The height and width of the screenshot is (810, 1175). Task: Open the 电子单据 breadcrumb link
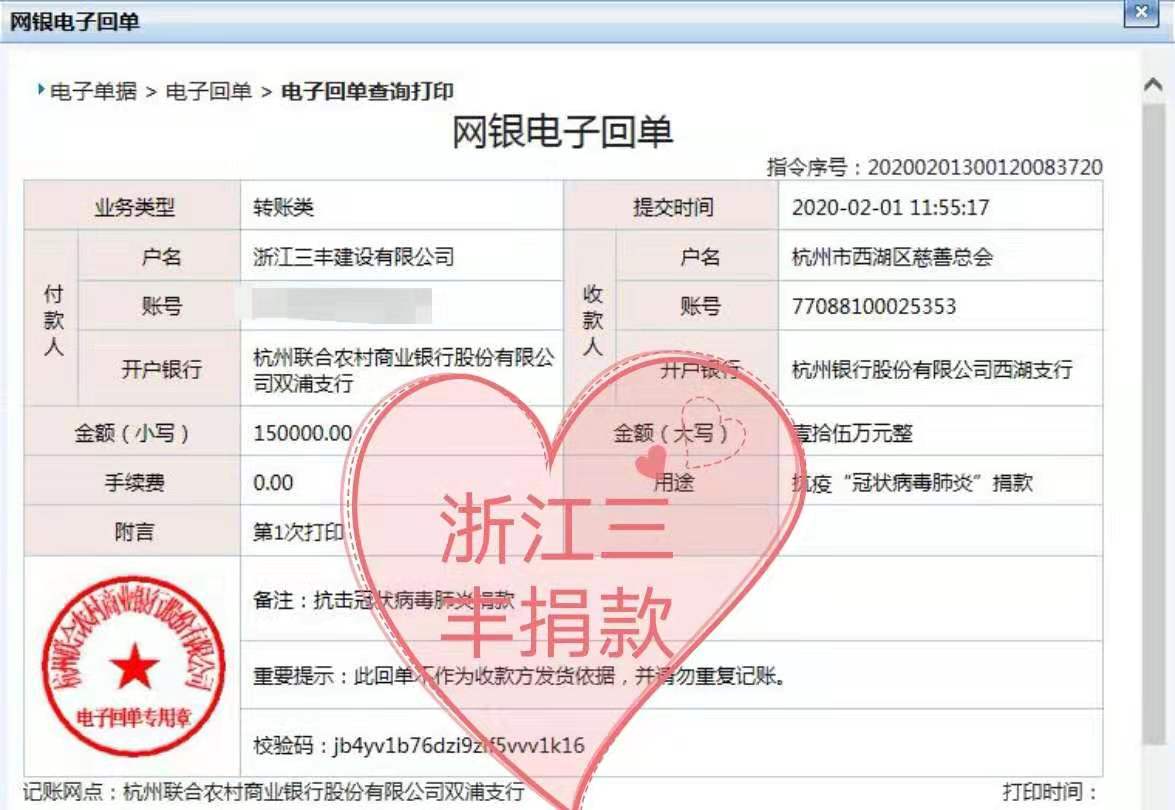(x=94, y=92)
